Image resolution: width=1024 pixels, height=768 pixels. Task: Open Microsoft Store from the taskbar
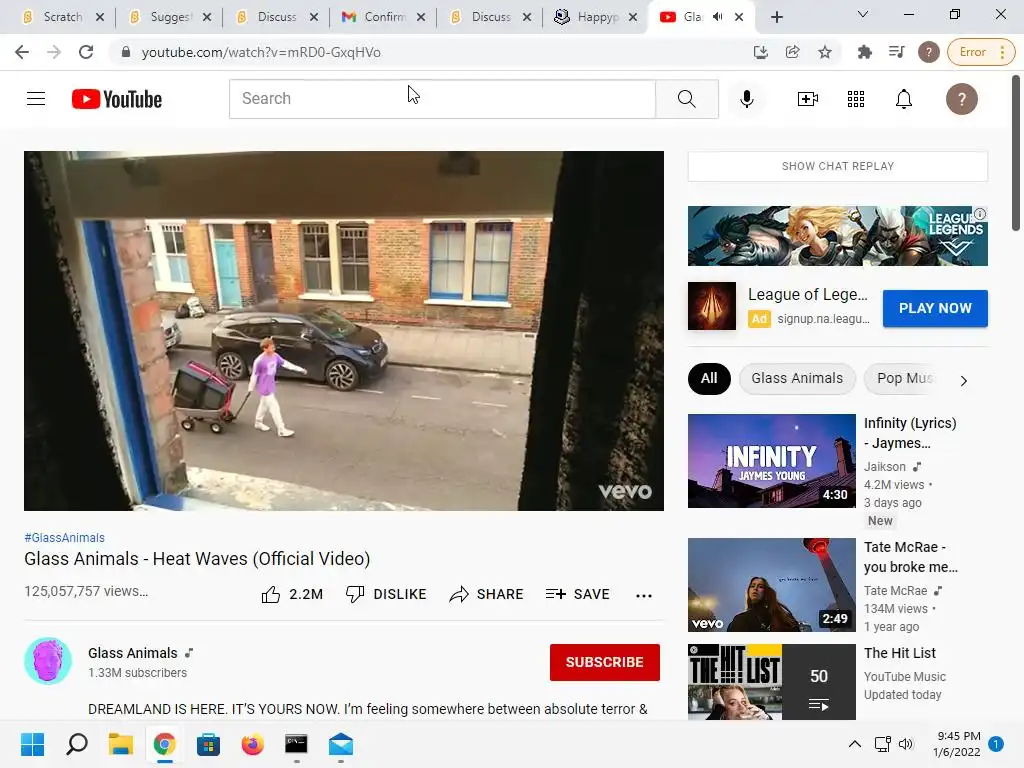tap(208, 744)
